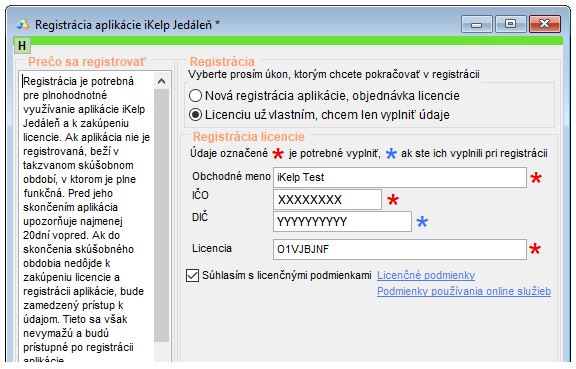Viewport: 576px width, 369px height.
Task: Toggle Súhlasím s licenčnými podmienkami checkbox
Action: click(x=192, y=275)
